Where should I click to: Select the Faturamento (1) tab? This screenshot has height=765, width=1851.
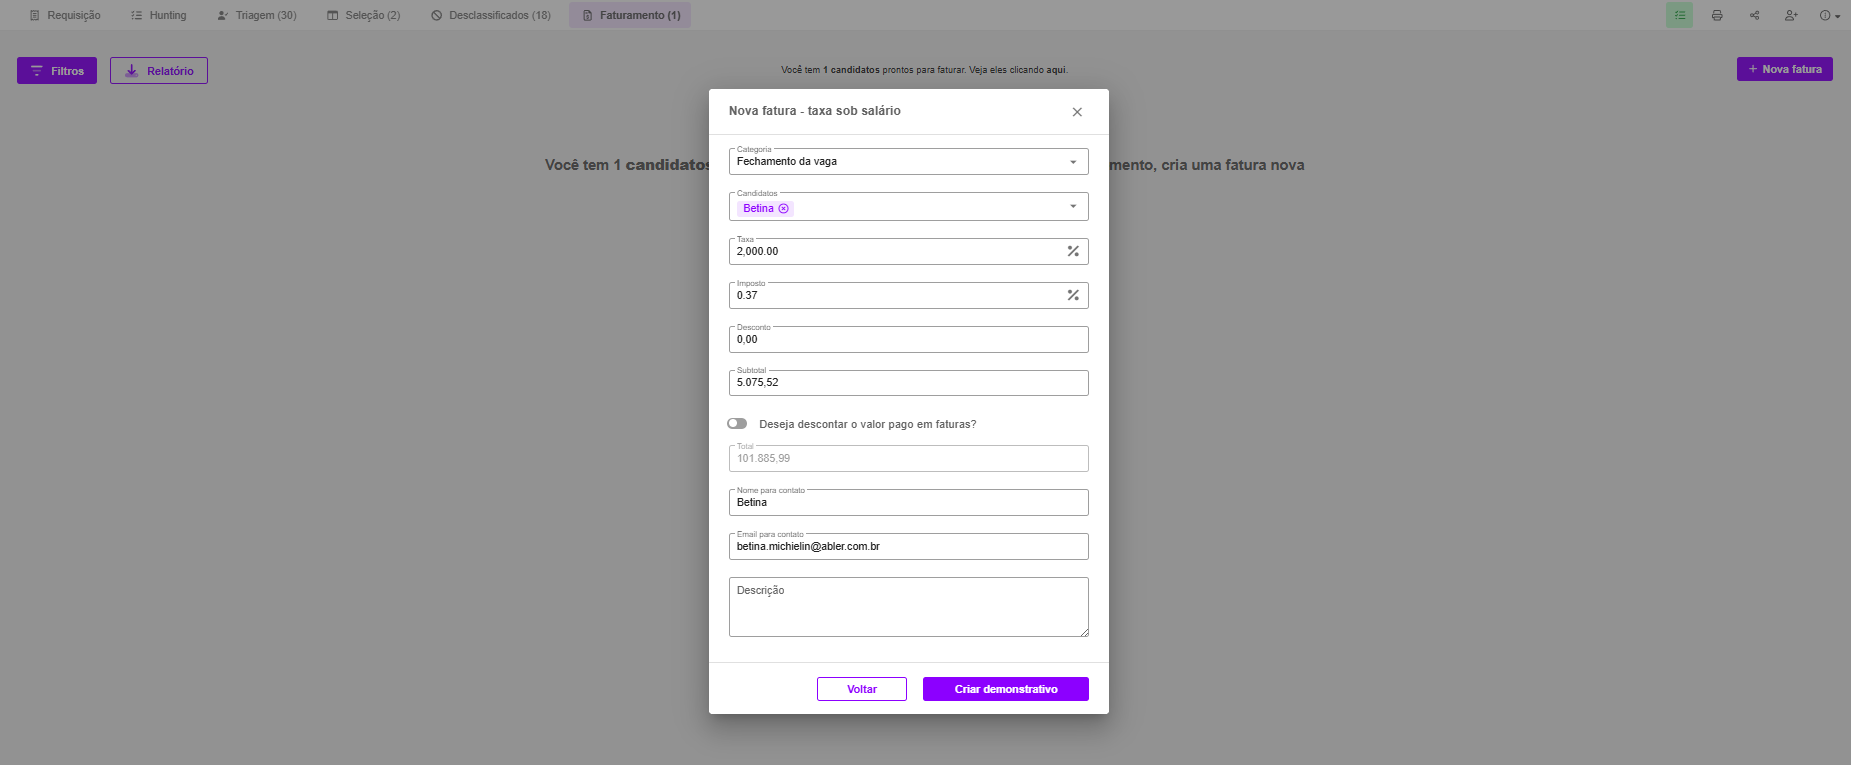(631, 15)
